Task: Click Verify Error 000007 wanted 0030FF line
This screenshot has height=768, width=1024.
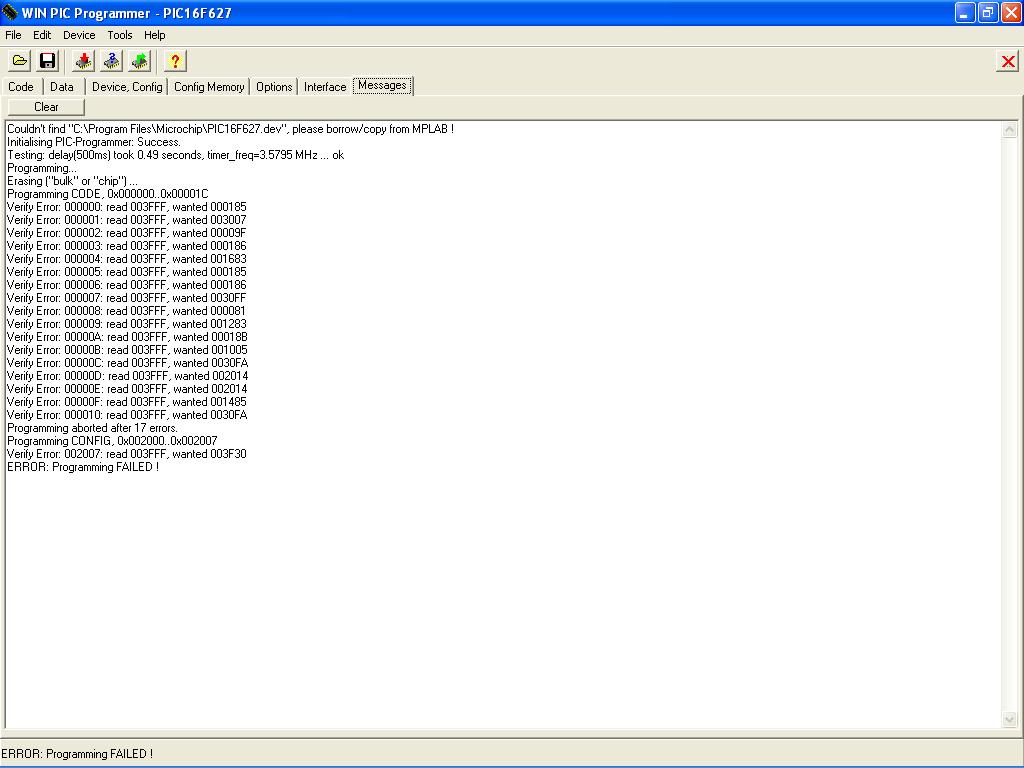Action: 127,298
